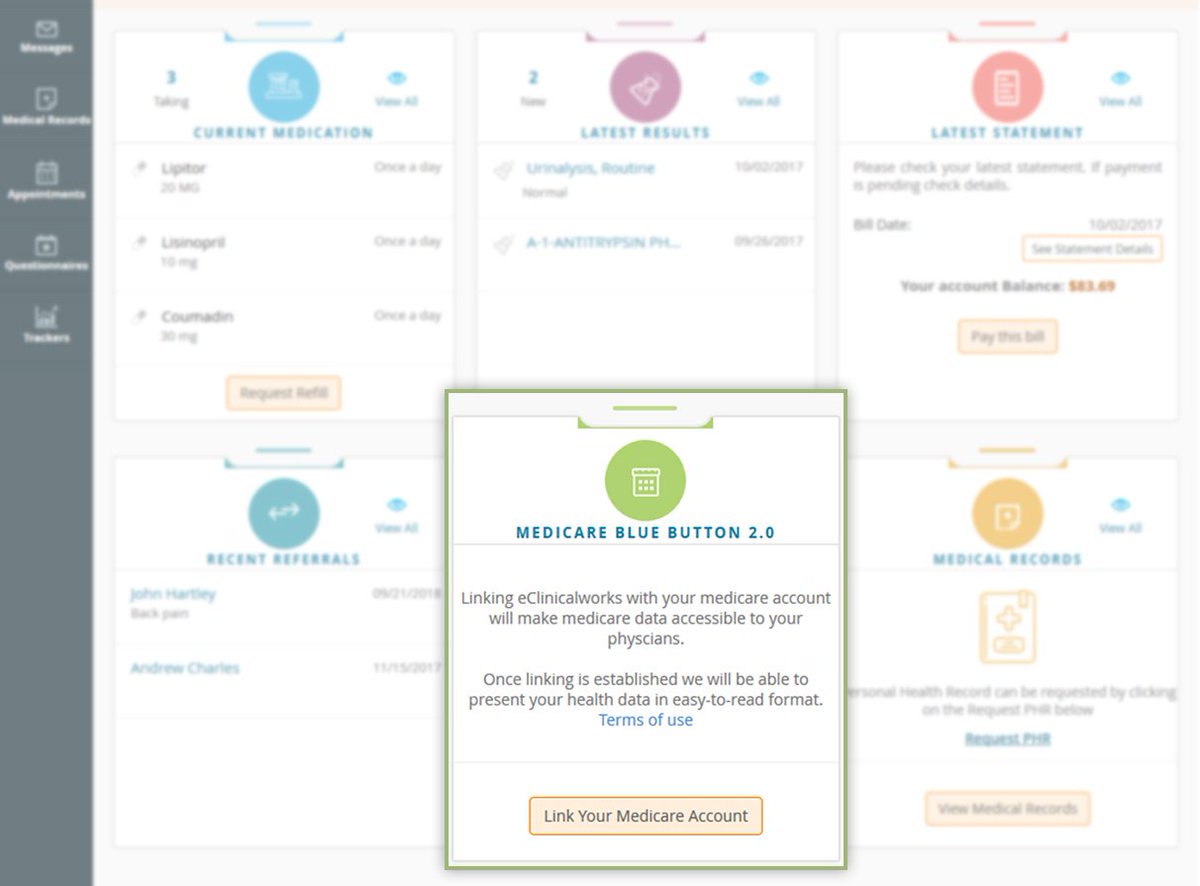View all in the Medical Records card

(1120, 515)
